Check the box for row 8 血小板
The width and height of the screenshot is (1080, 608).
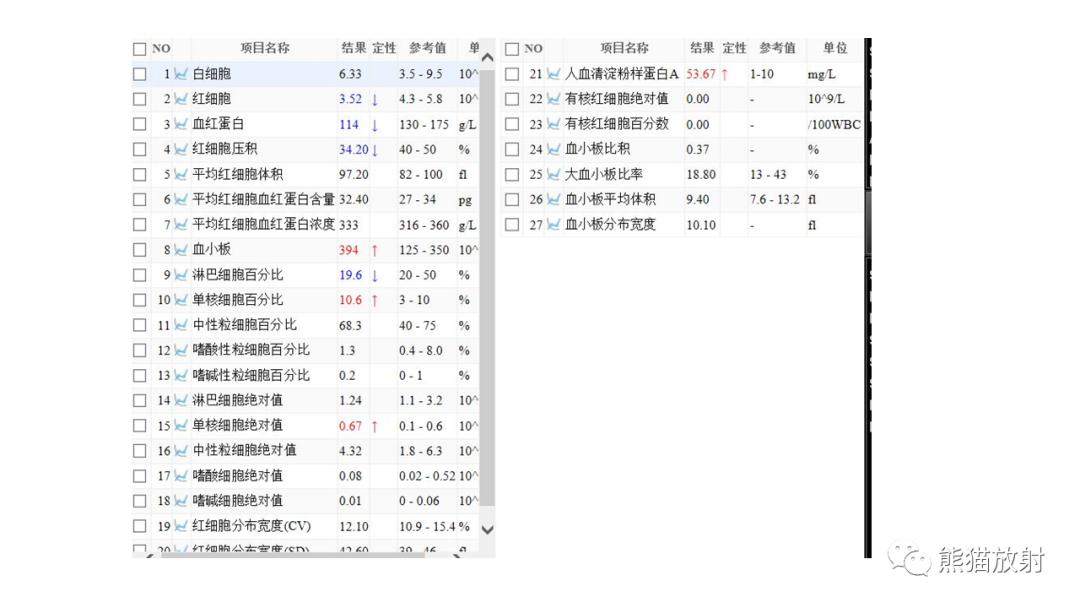[x=140, y=250]
